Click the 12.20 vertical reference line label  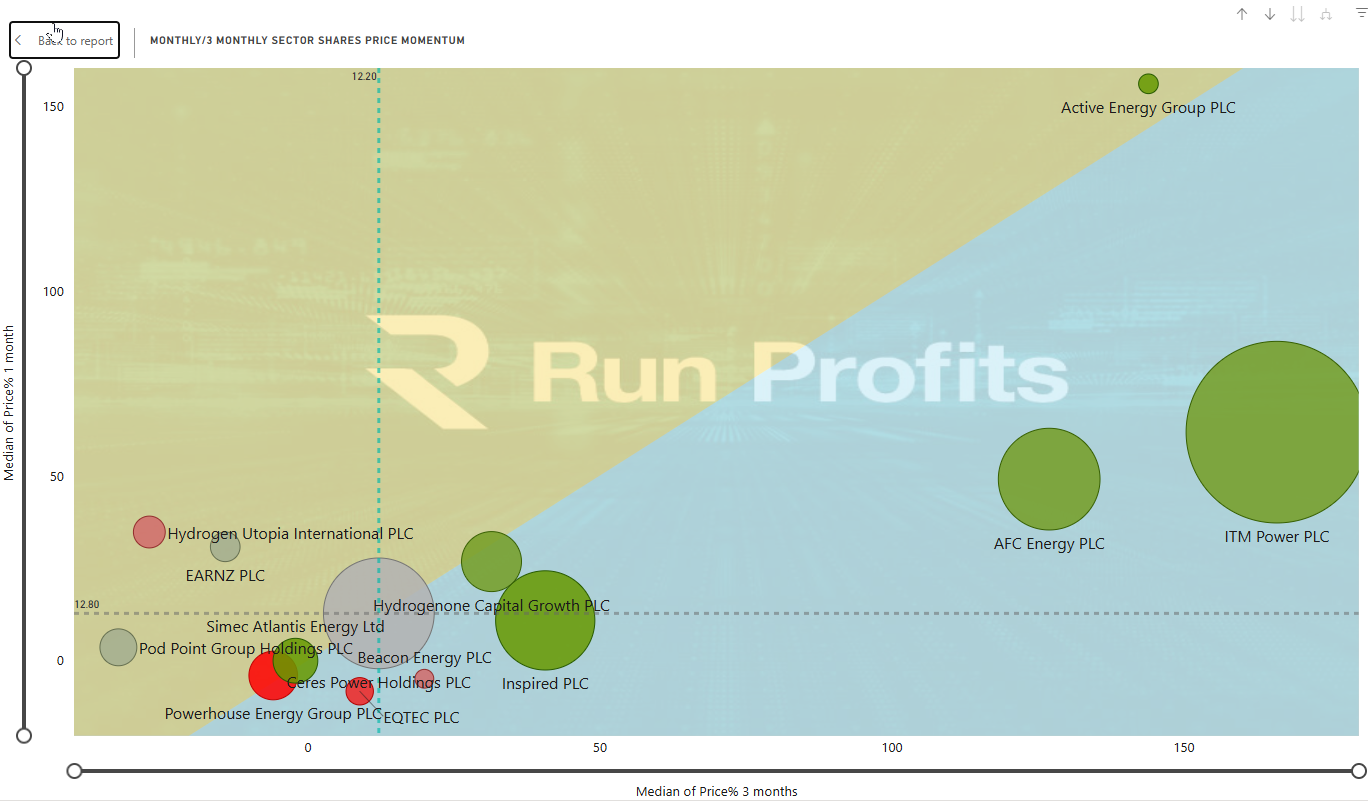[x=364, y=76]
